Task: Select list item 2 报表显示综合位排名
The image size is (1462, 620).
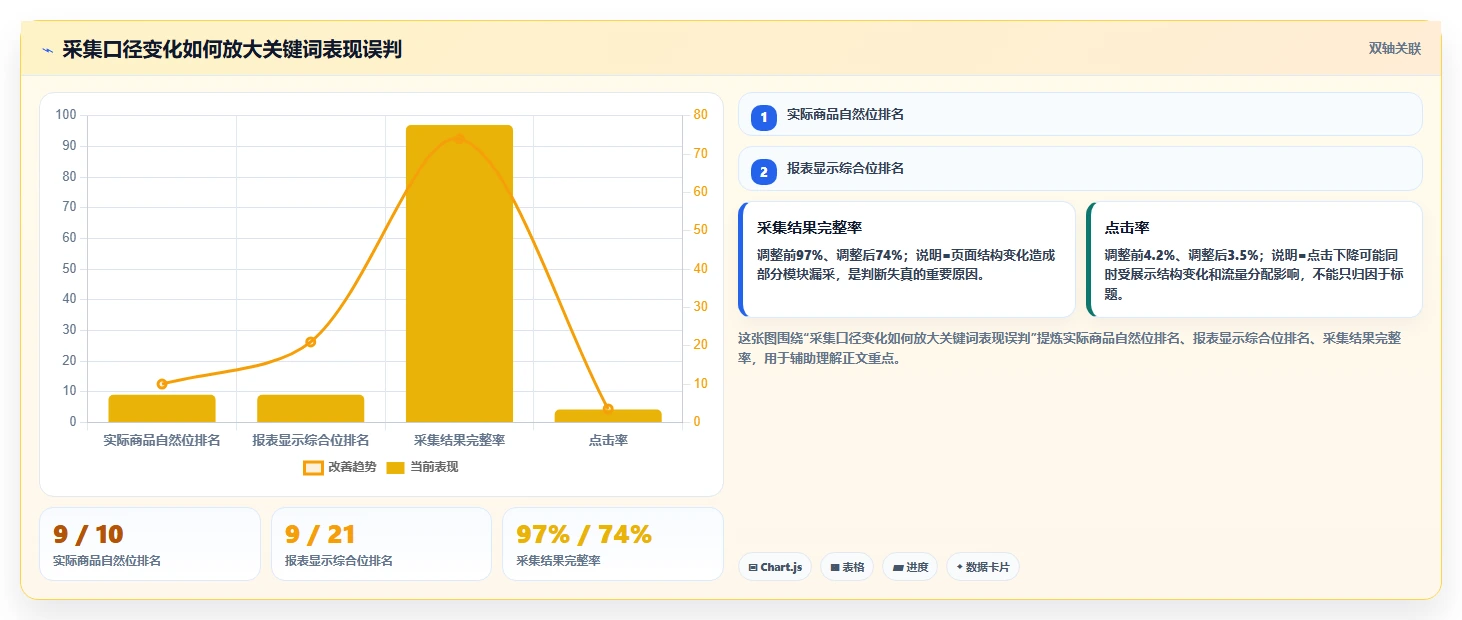Action: click(1080, 168)
